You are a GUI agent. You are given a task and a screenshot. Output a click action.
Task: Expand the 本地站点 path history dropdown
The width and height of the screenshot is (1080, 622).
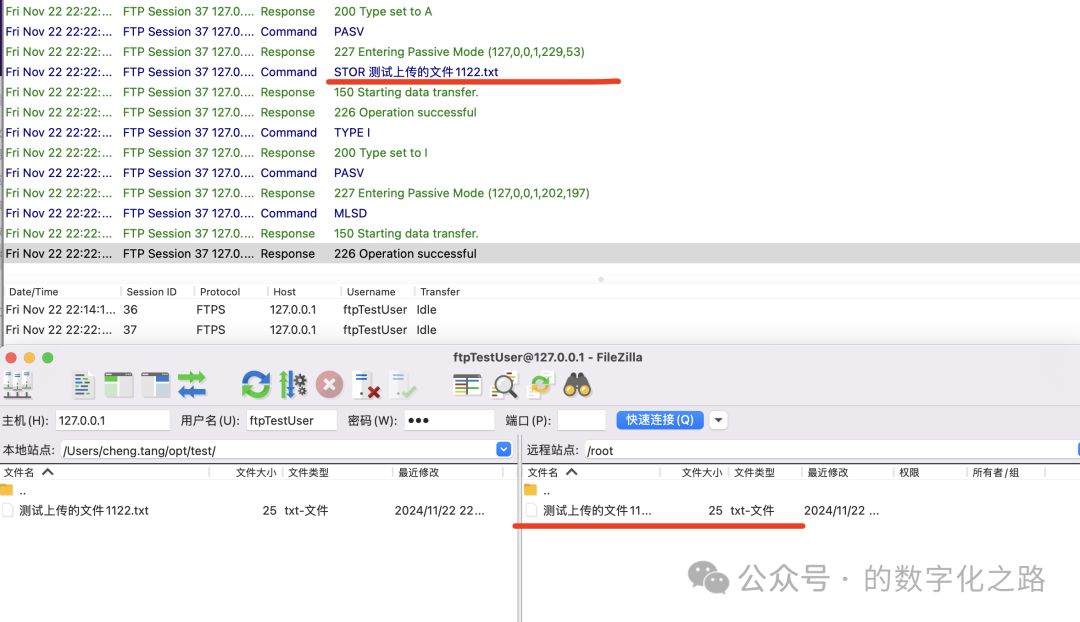[503, 449]
